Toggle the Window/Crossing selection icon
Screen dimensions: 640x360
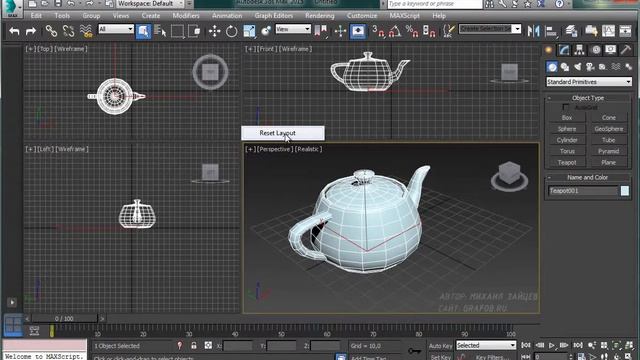[x=194, y=31]
